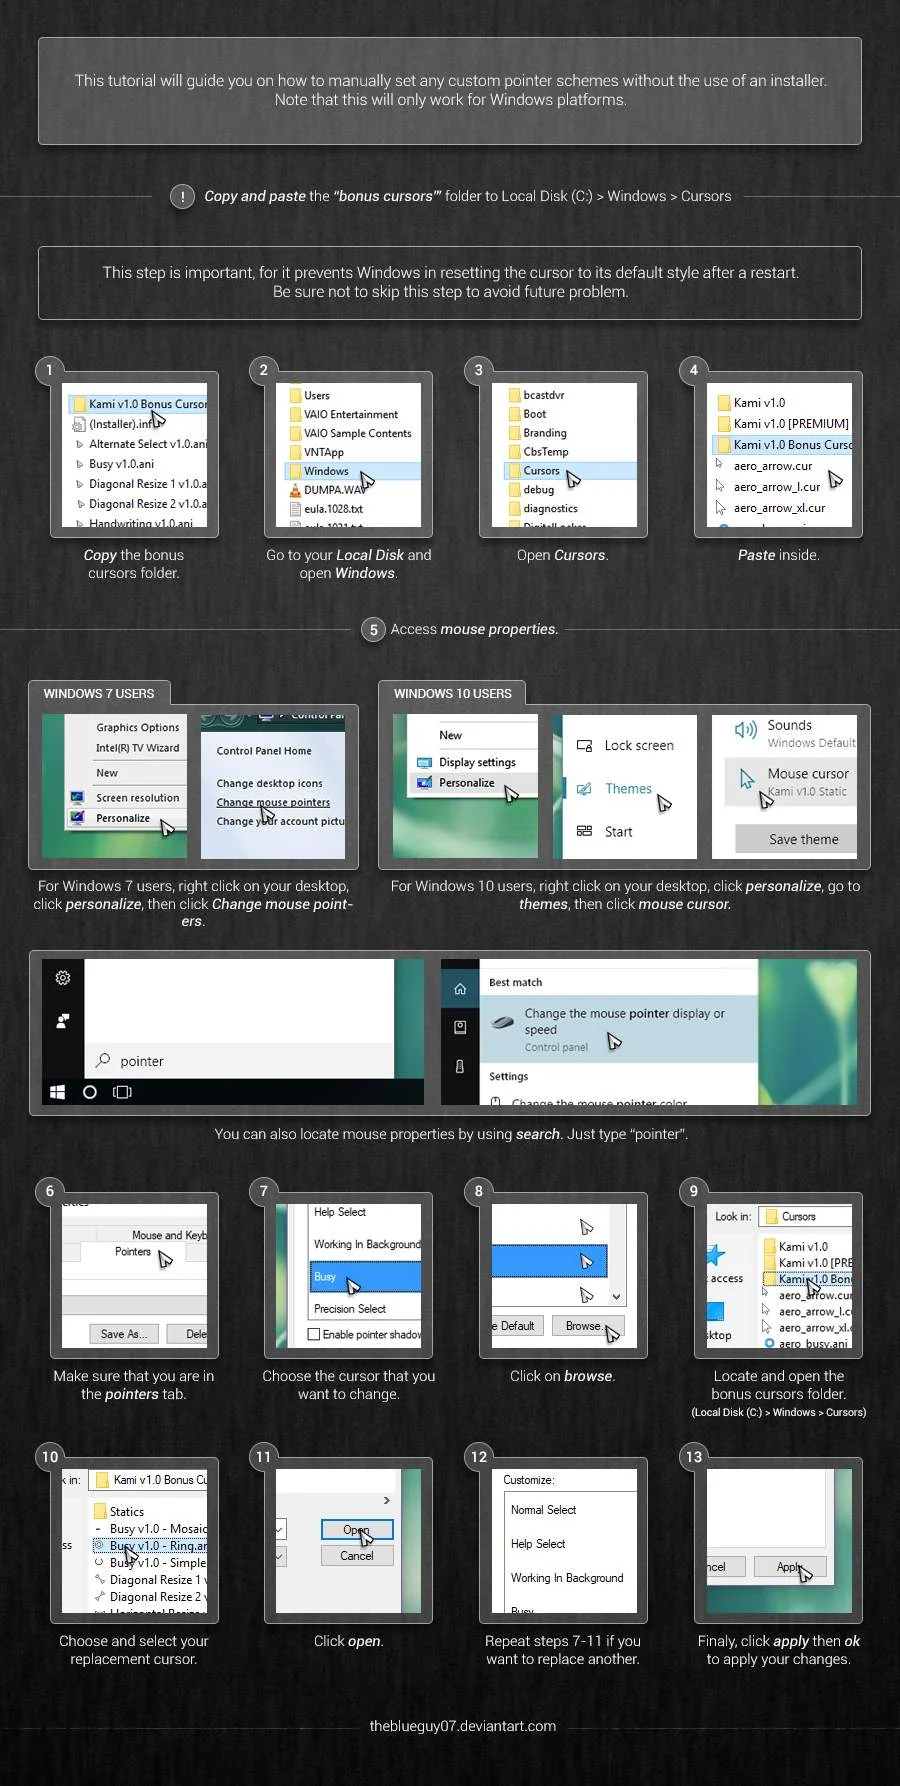Click the Boot folder icon
This screenshot has height=1786, width=900.
[514, 414]
